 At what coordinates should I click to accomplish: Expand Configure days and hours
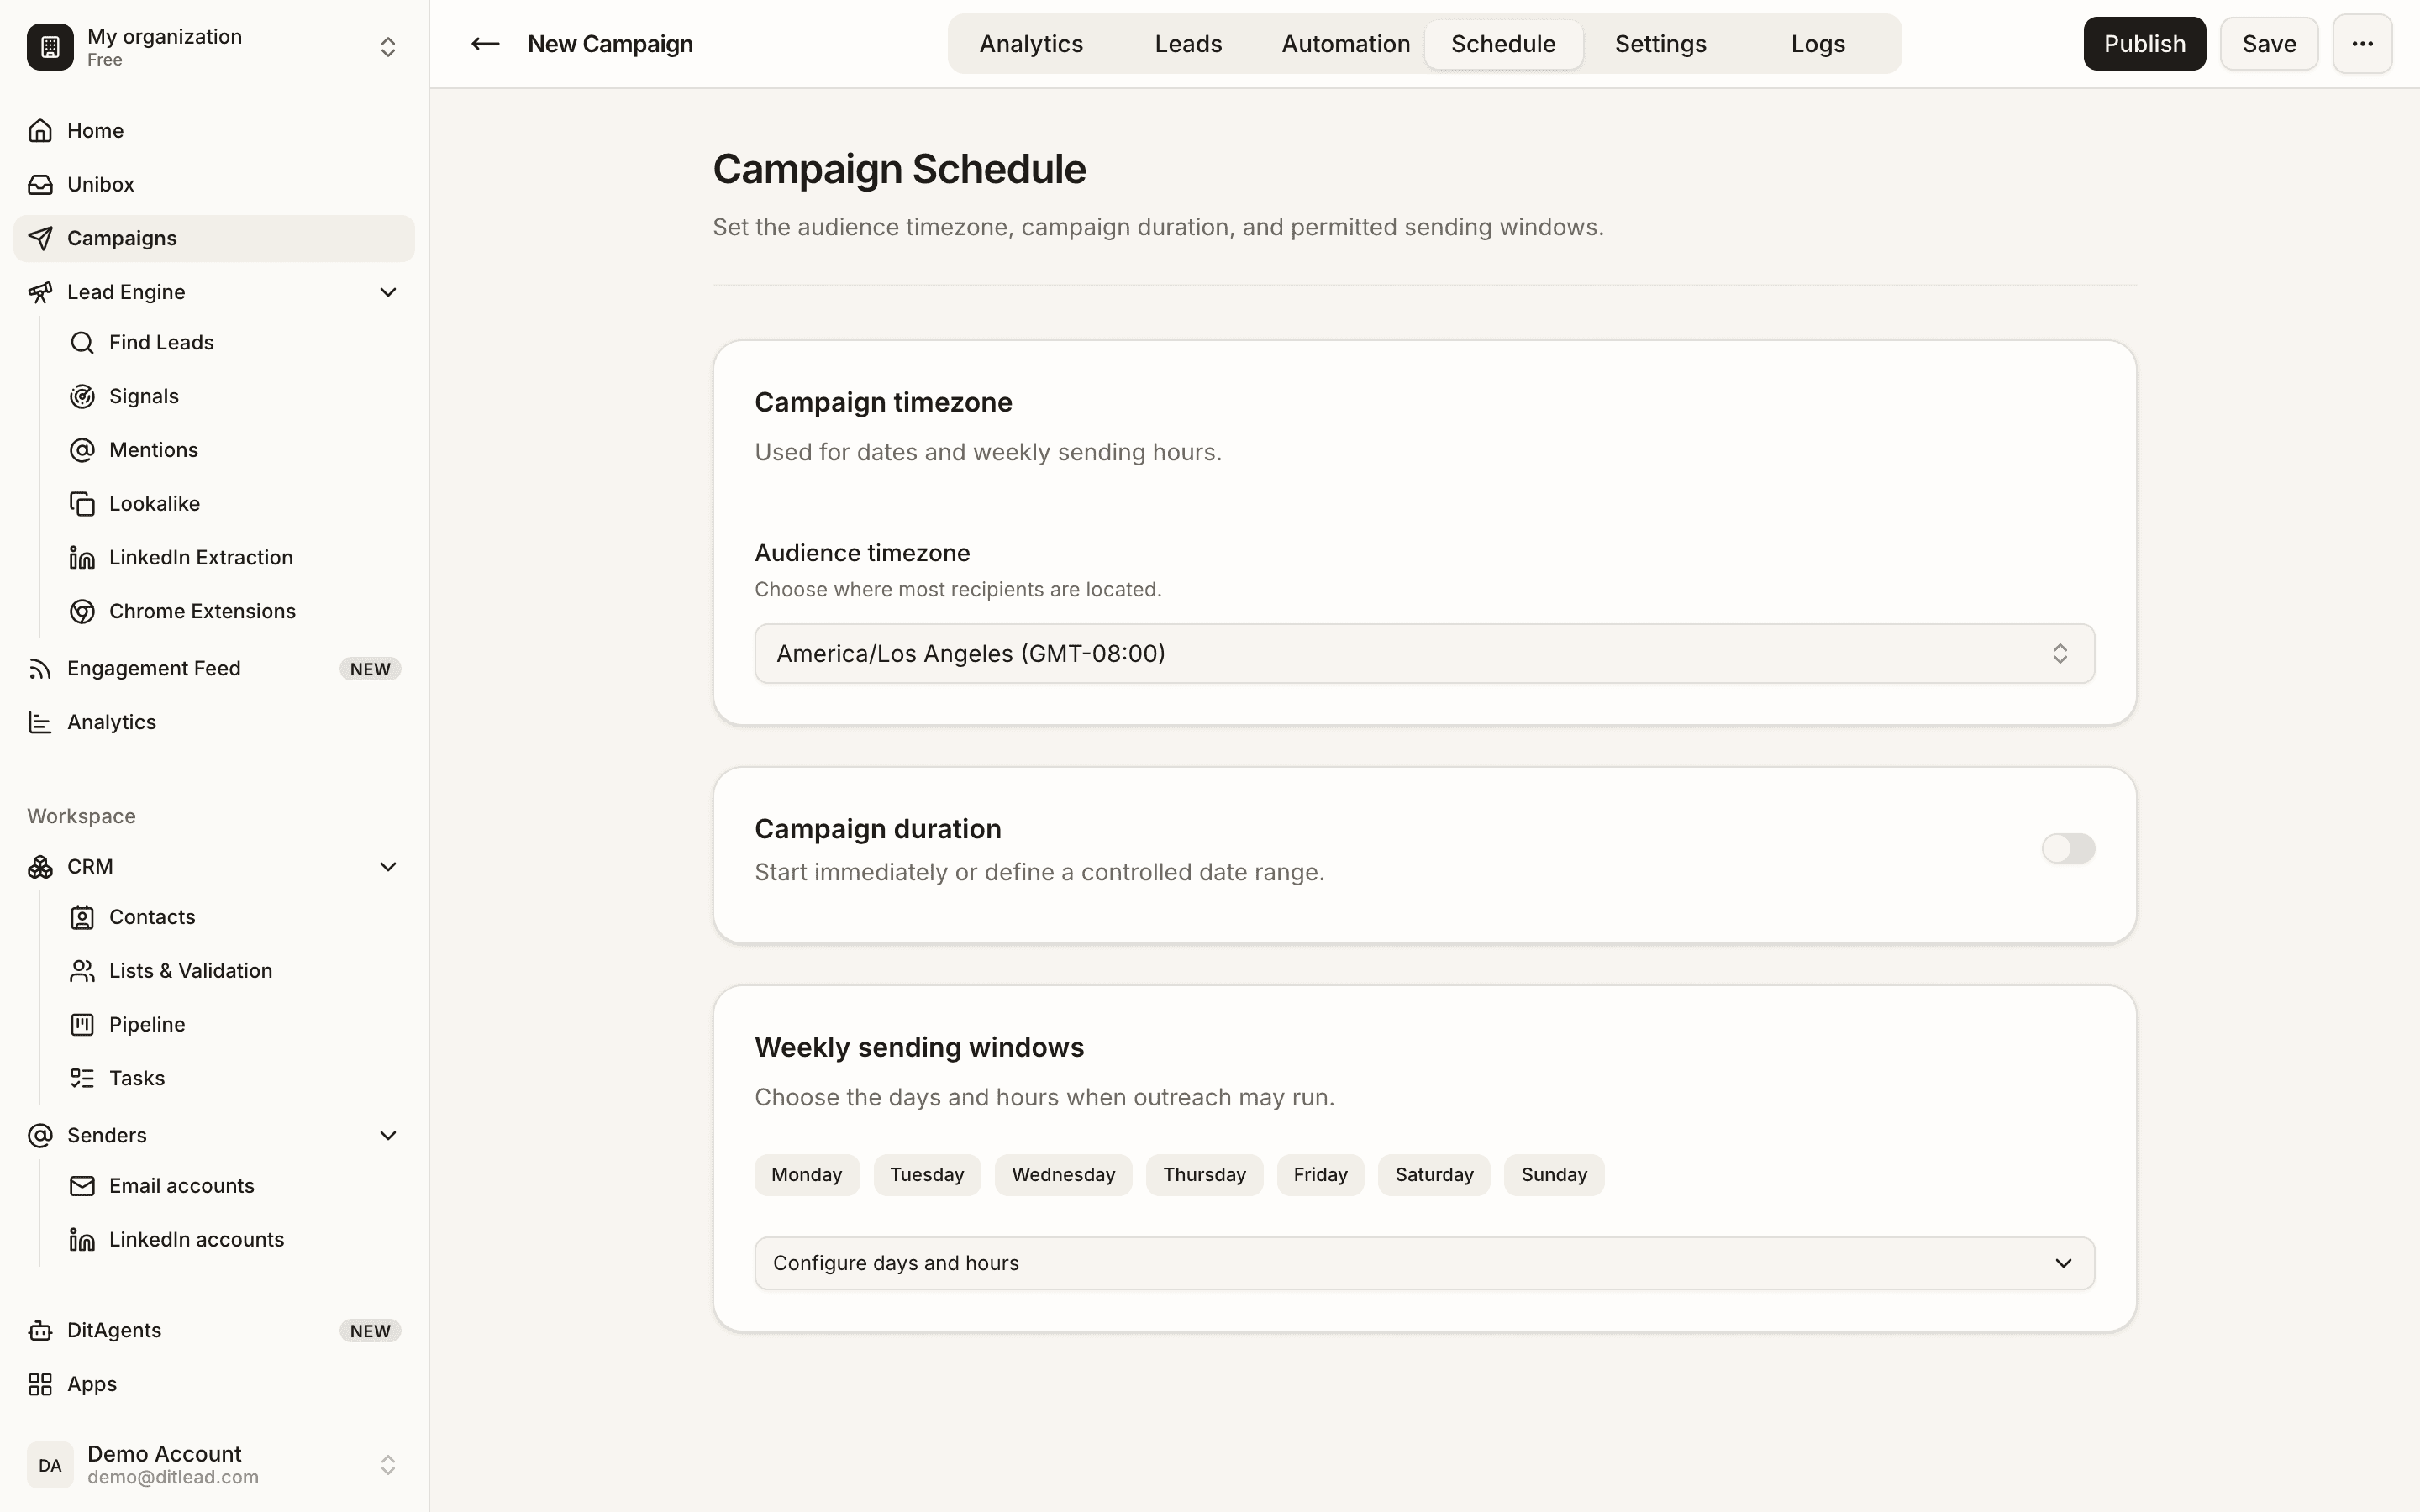click(1424, 1263)
